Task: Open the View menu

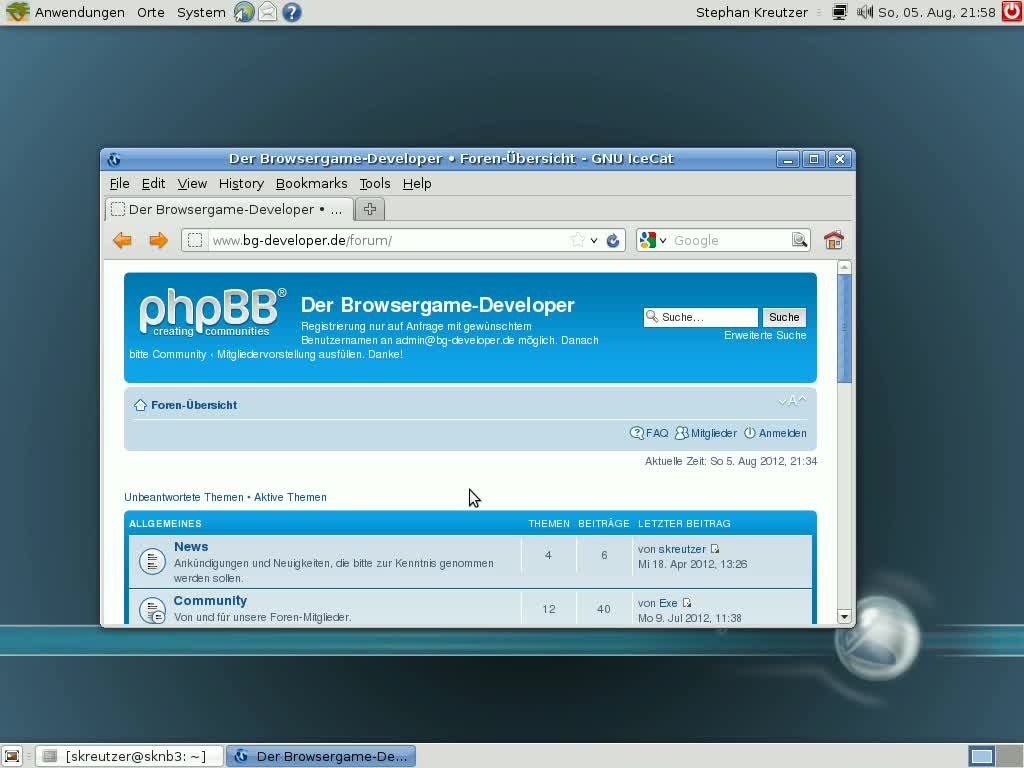Action: [x=192, y=184]
